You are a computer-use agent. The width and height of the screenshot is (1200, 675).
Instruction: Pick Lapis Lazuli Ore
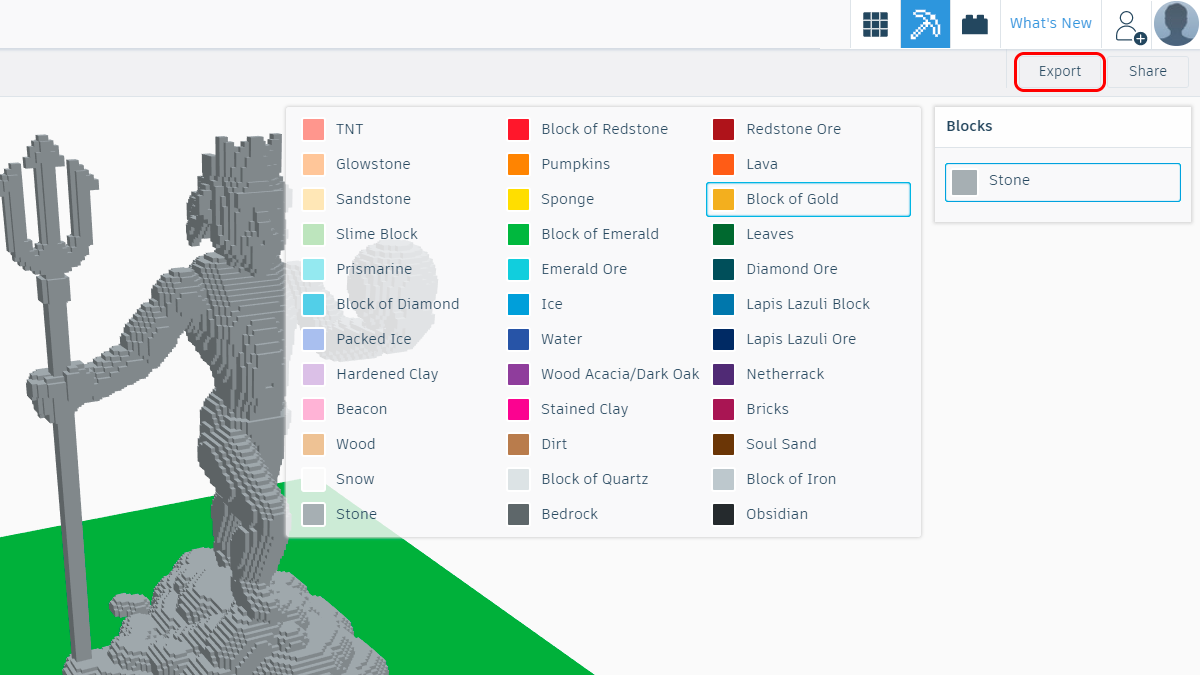[808, 339]
